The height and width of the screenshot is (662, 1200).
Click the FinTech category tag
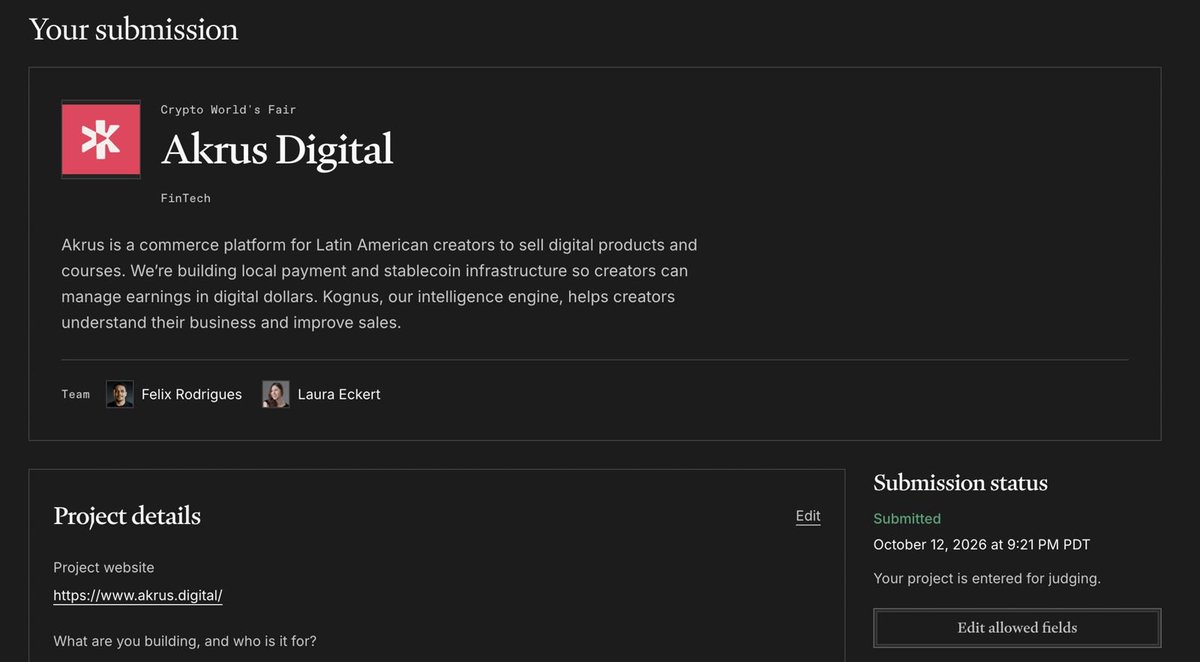point(186,198)
